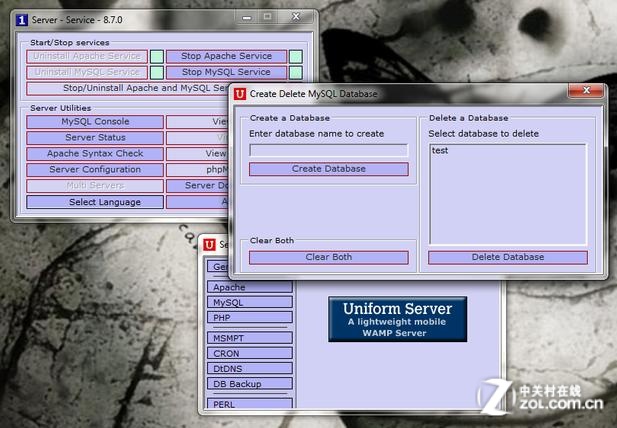Viewport: 617px width, 428px height.
Task: Click green indicator right of Stop MySQL Service
Action: point(296,73)
